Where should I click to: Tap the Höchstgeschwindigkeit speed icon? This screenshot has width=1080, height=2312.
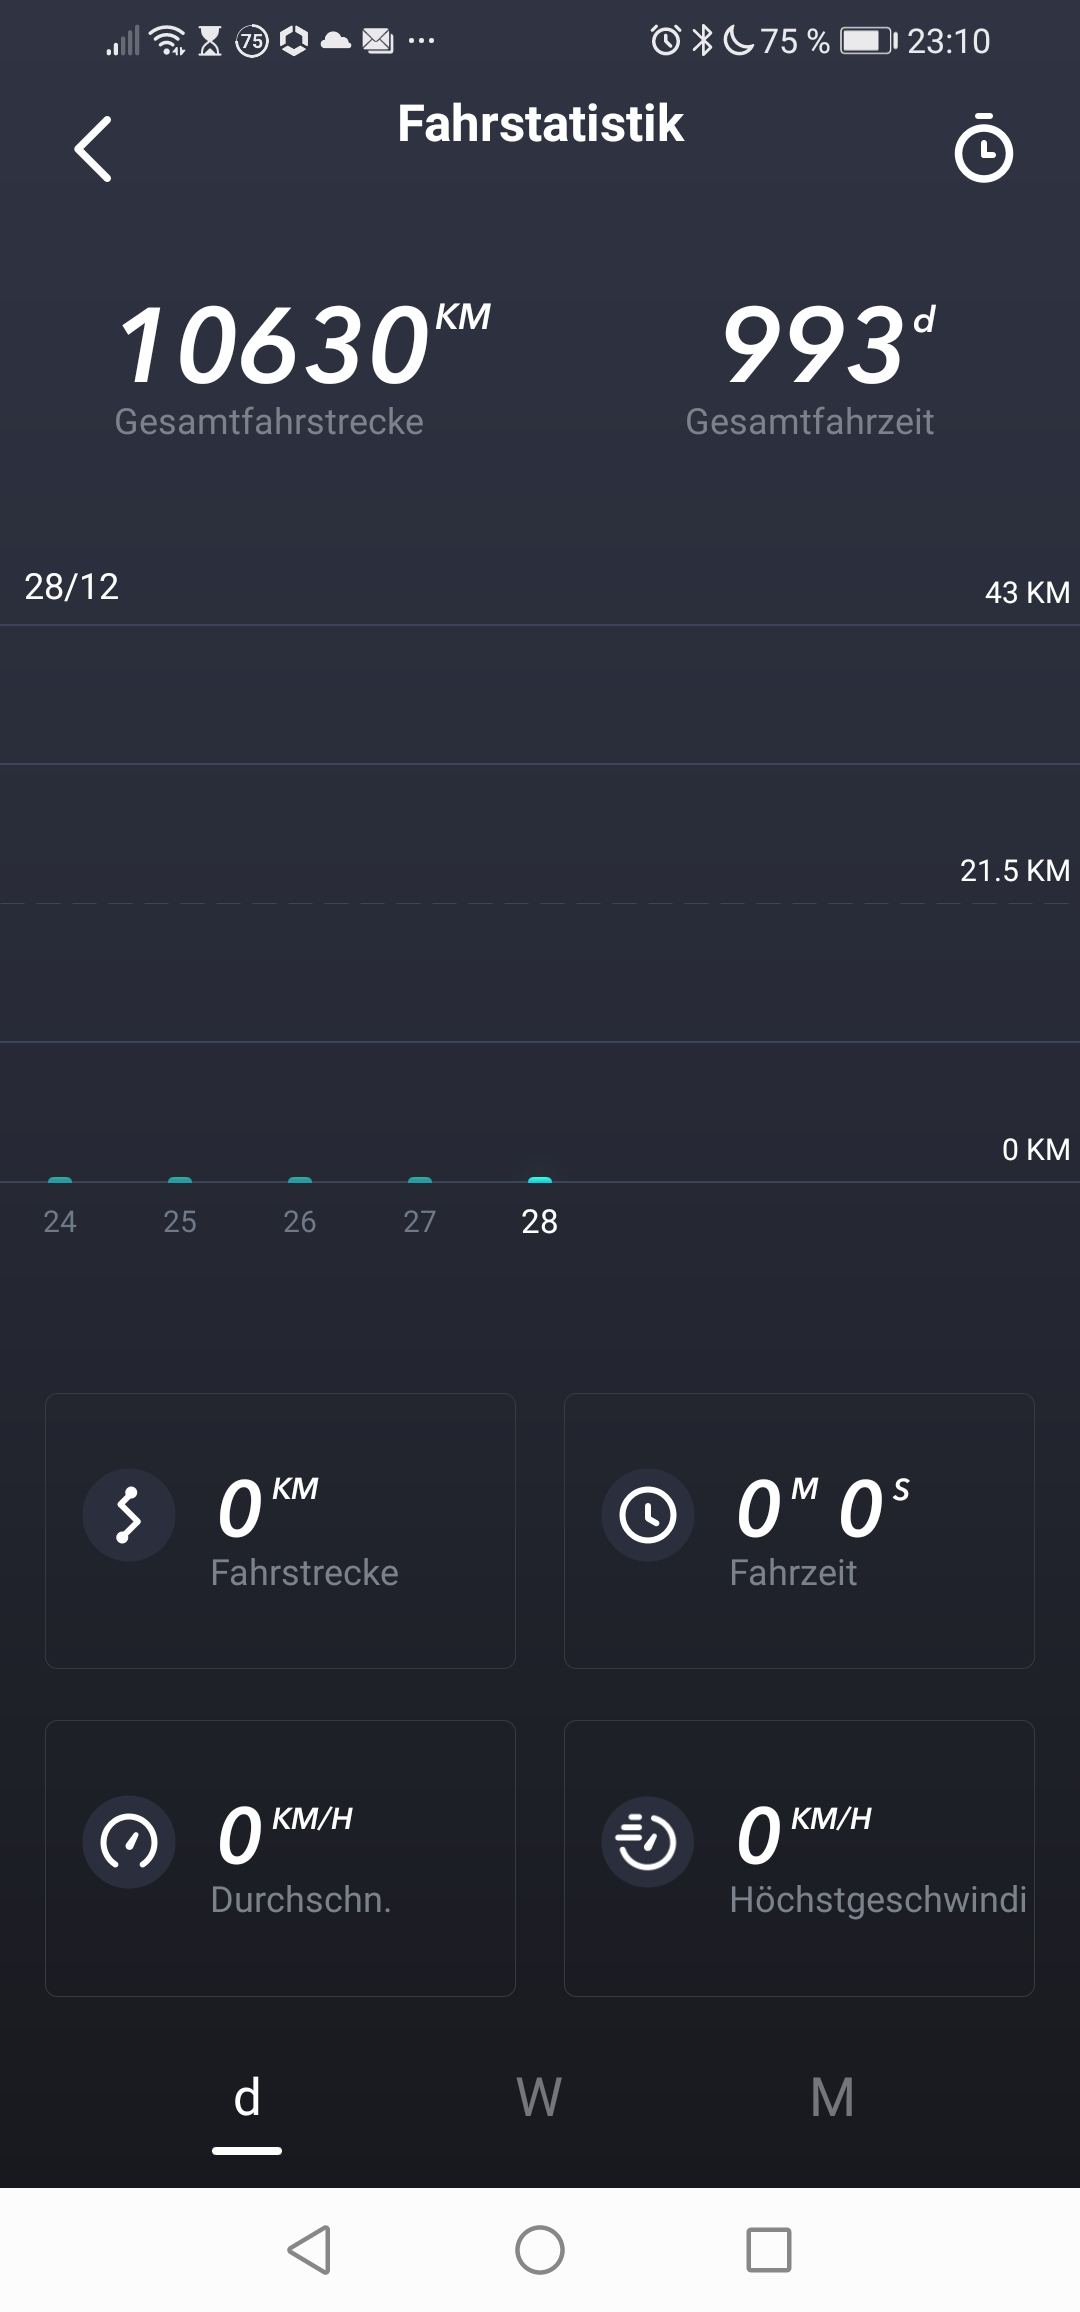pyautogui.click(x=647, y=1841)
